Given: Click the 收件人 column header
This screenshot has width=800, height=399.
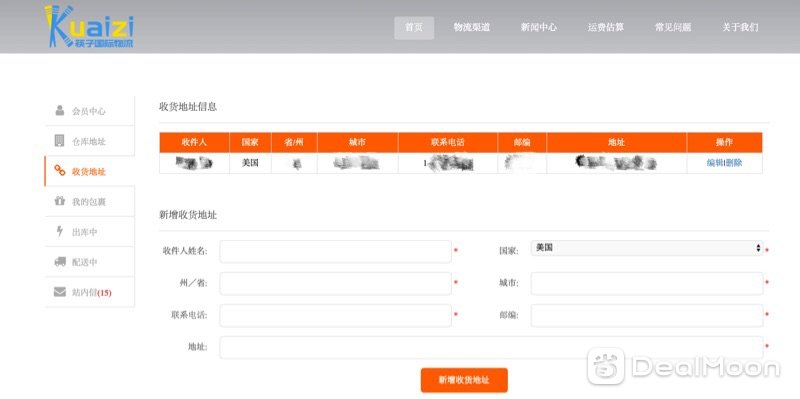Looking at the screenshot, I should point(194,142).
